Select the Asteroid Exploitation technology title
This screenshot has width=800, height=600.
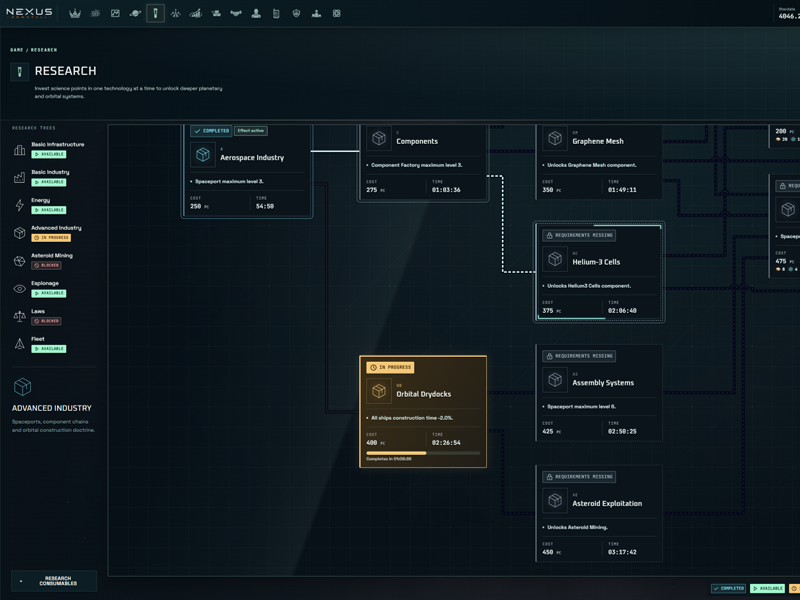coord(607,504)
